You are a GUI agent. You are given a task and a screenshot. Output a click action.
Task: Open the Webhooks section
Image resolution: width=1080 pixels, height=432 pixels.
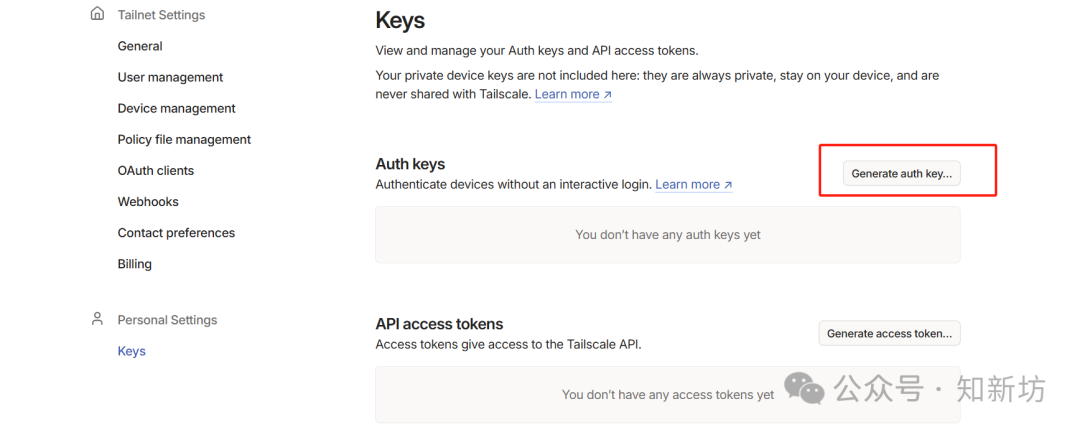[148, 201]
